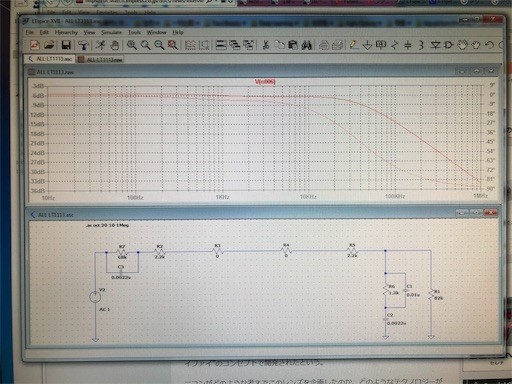Open the Tools menu
This screenshot has width=512, height=384.
[134, 32]
